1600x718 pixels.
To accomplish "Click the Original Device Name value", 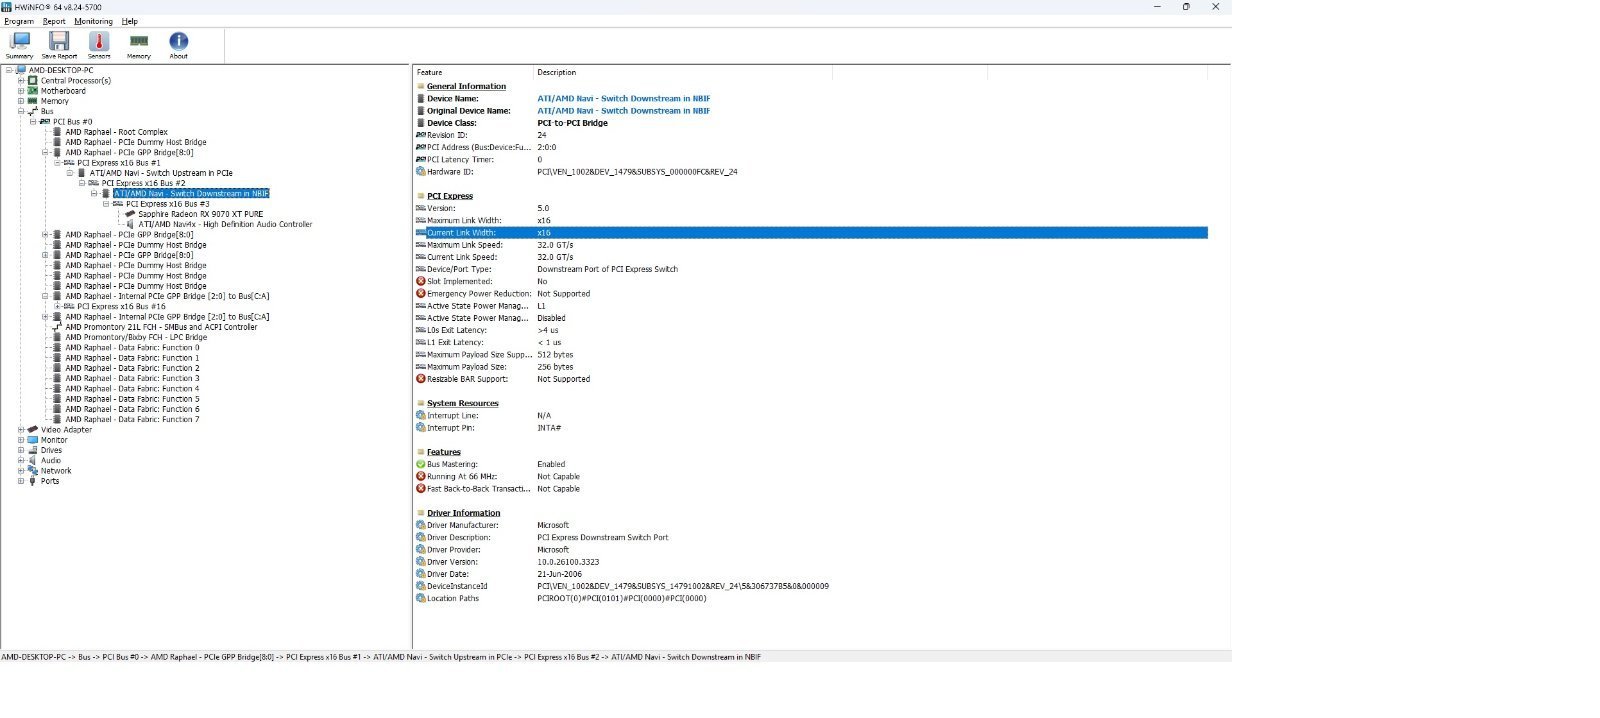I will click(623, 111).
